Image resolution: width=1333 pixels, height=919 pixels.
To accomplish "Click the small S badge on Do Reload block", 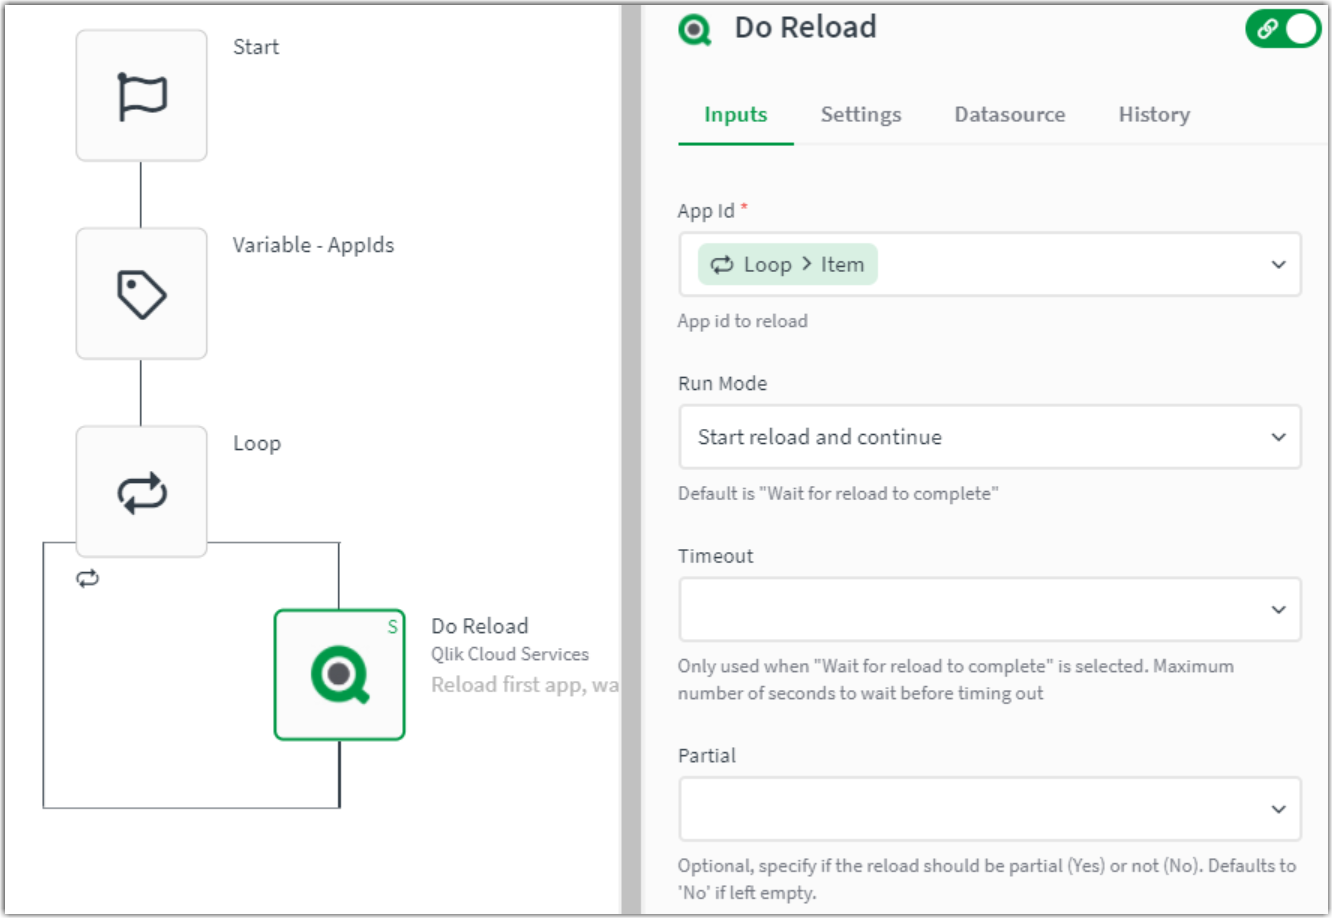I will pyautogui.click(x=393, y=627).
